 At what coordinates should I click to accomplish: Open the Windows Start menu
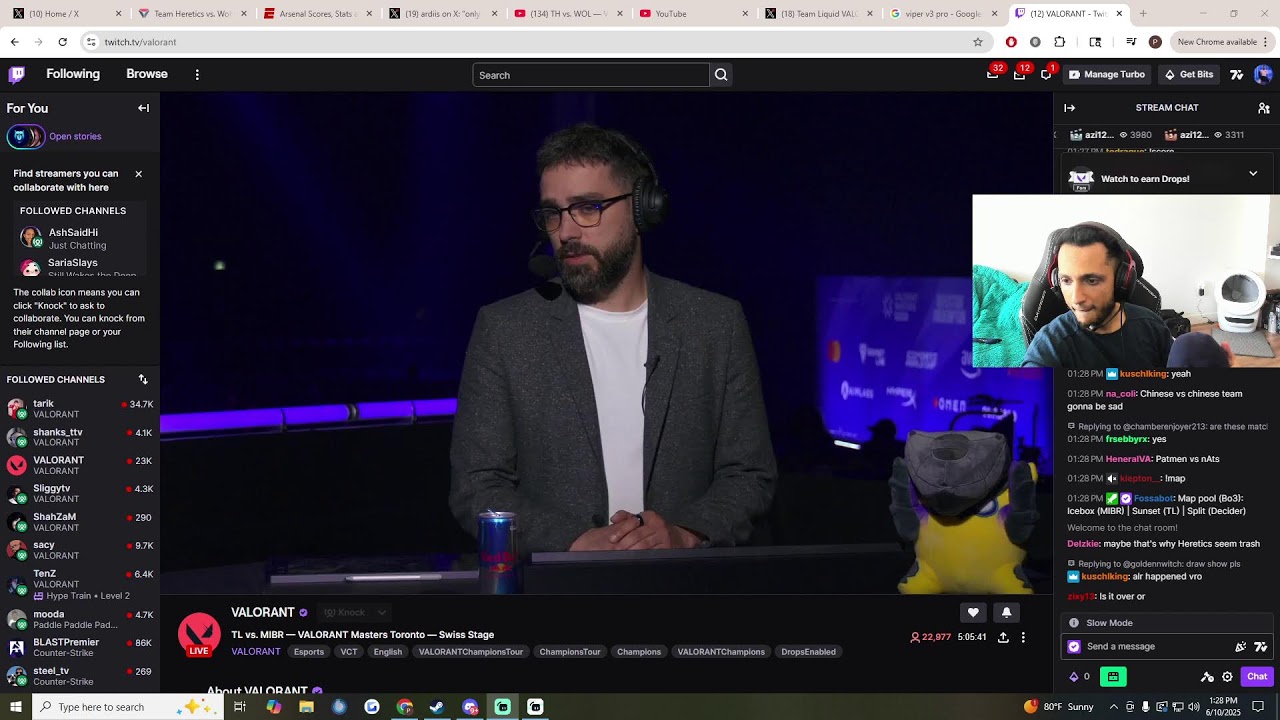(x=15, y=707)
